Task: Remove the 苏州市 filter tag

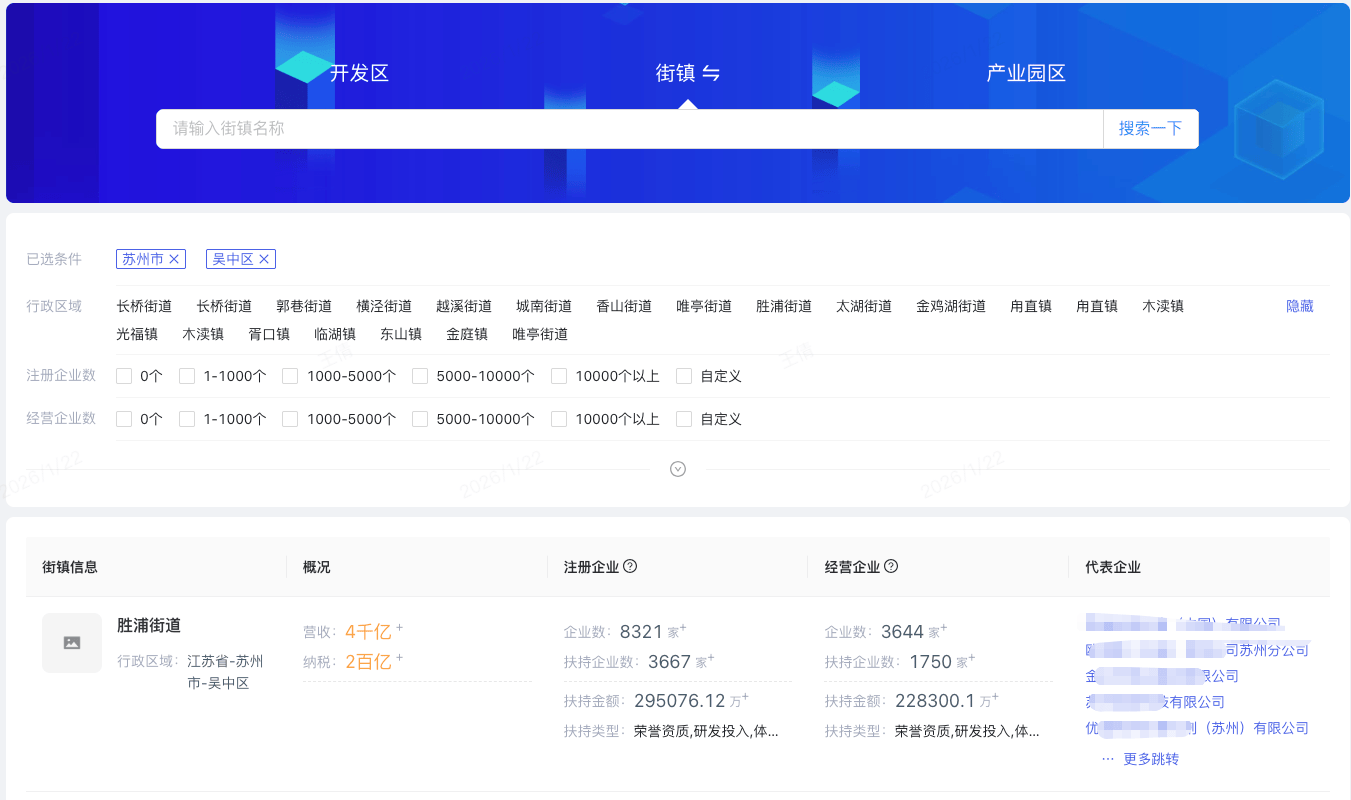Action: [x=175, y=259]
